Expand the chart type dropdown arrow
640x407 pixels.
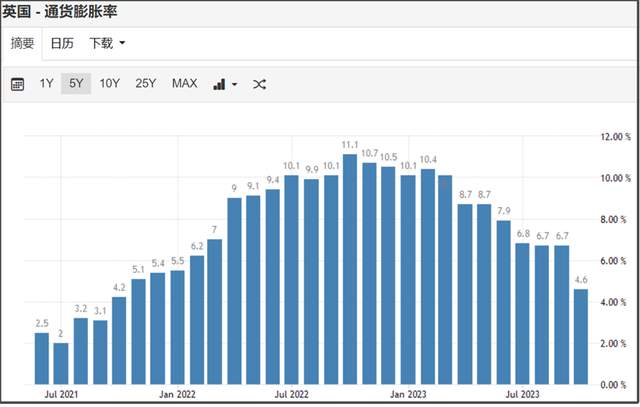pos(234,85)
